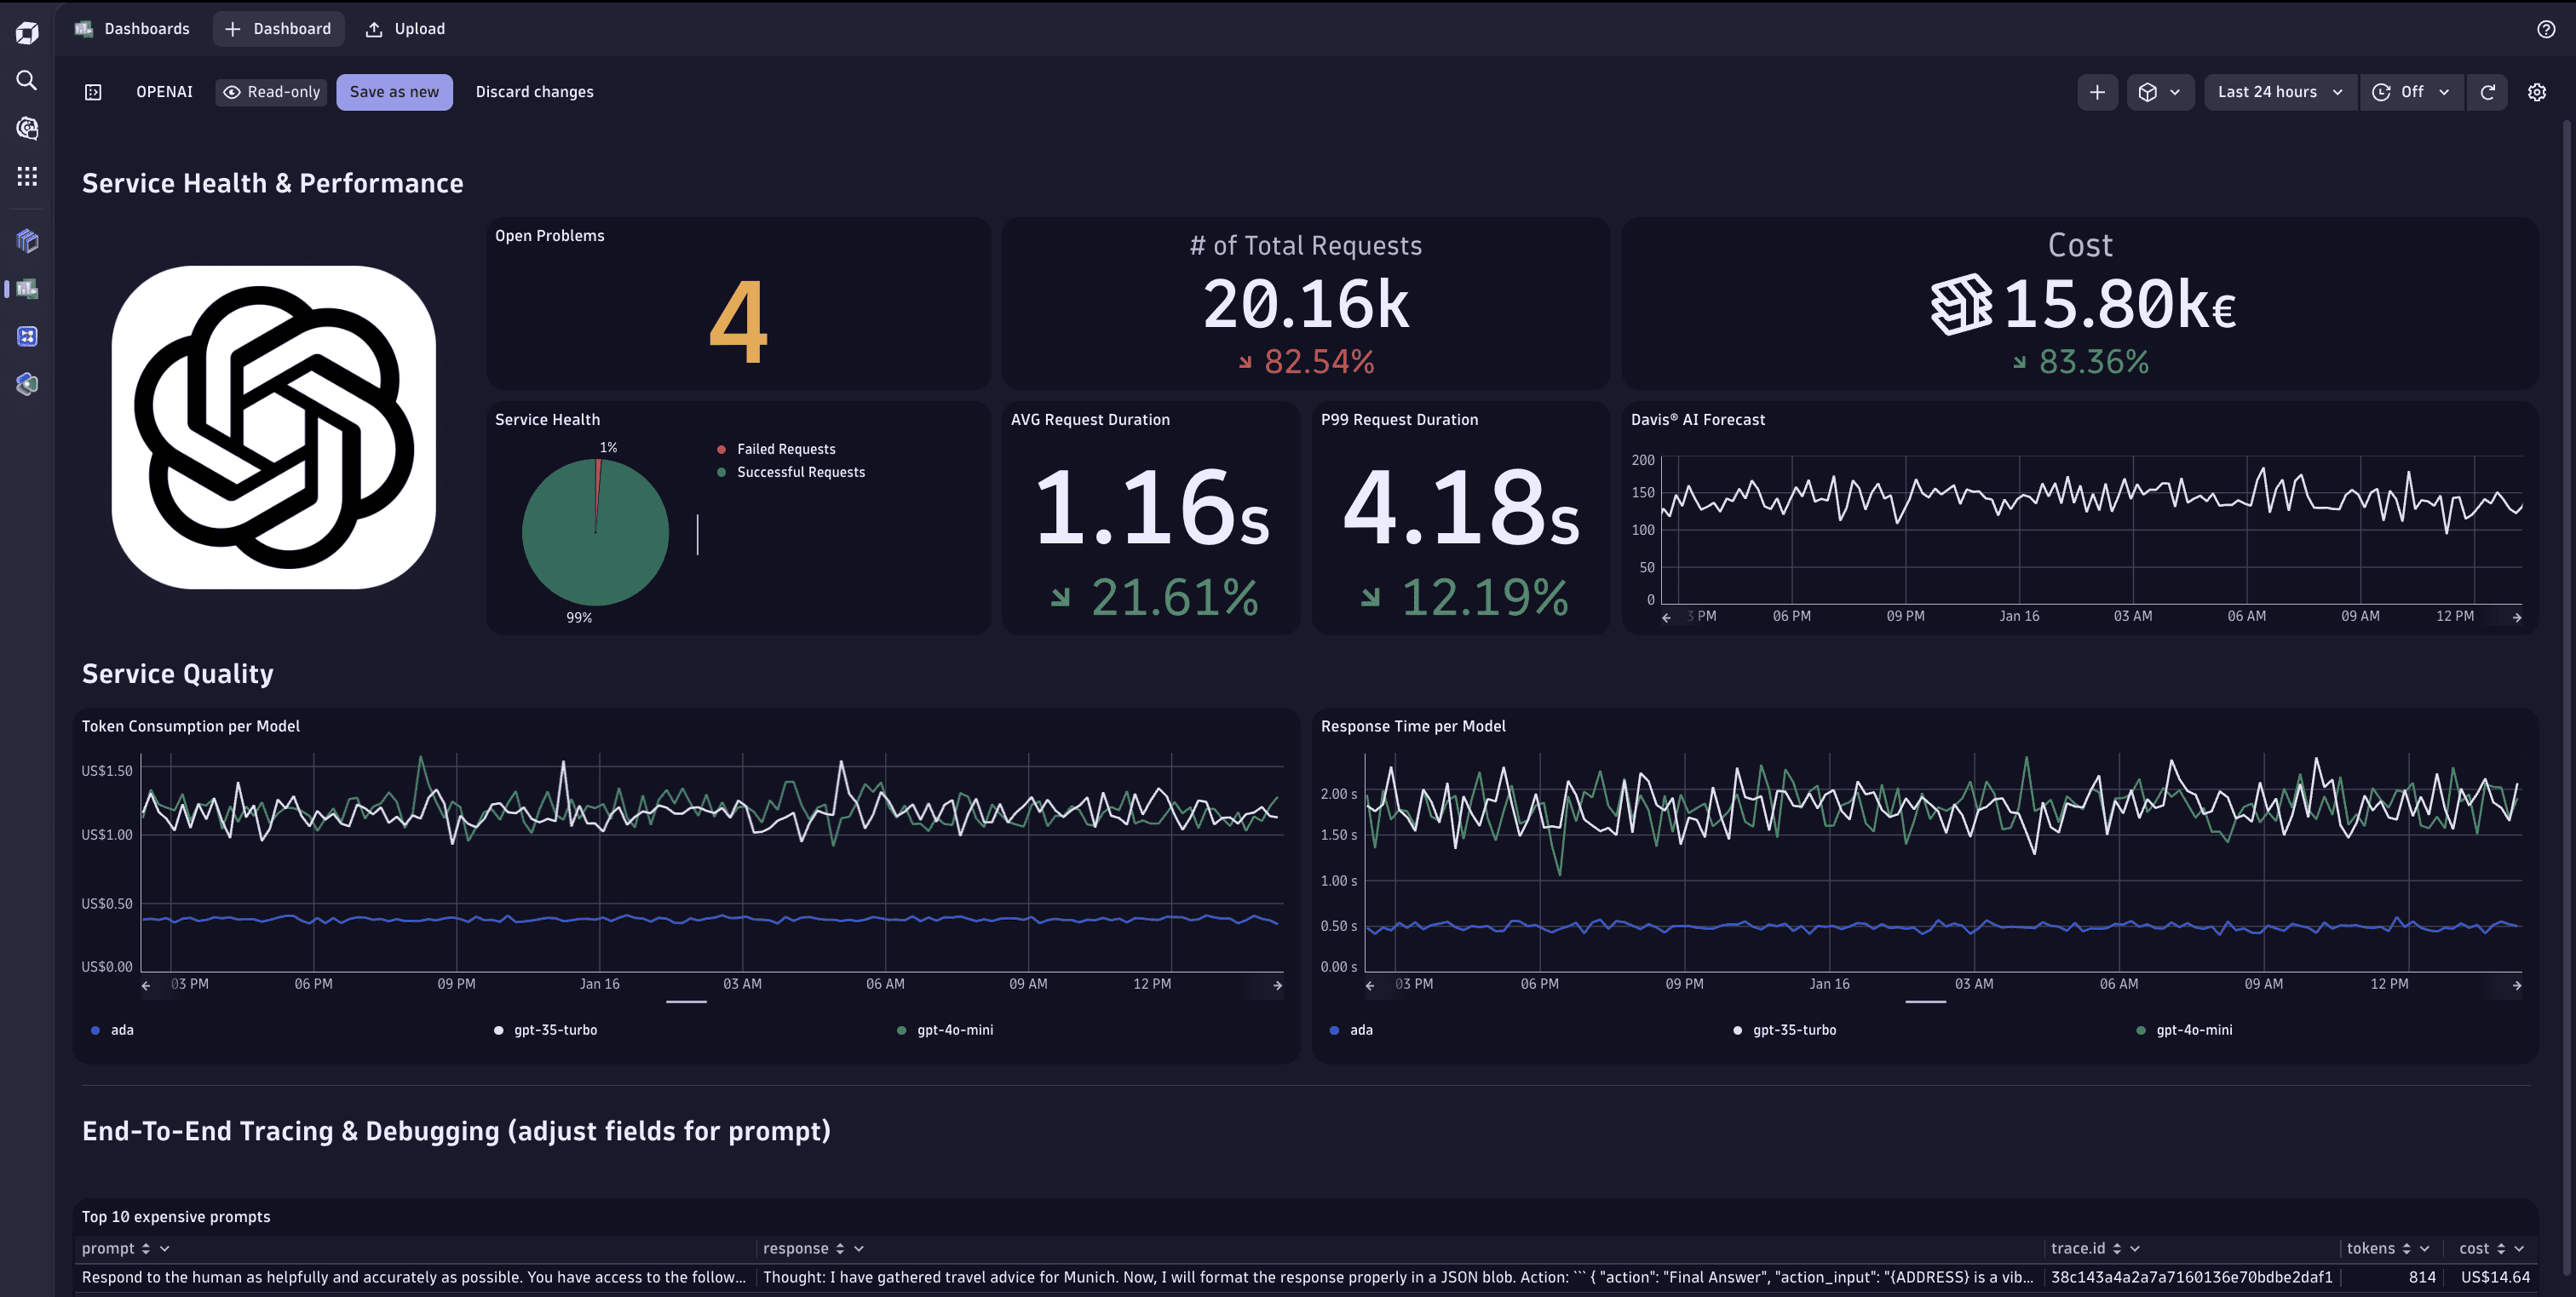This screenshot has height=1297, width=2576.
Task: Open the Last 24 hours timeframe dropdown
Action: [x=2278, y=92]
